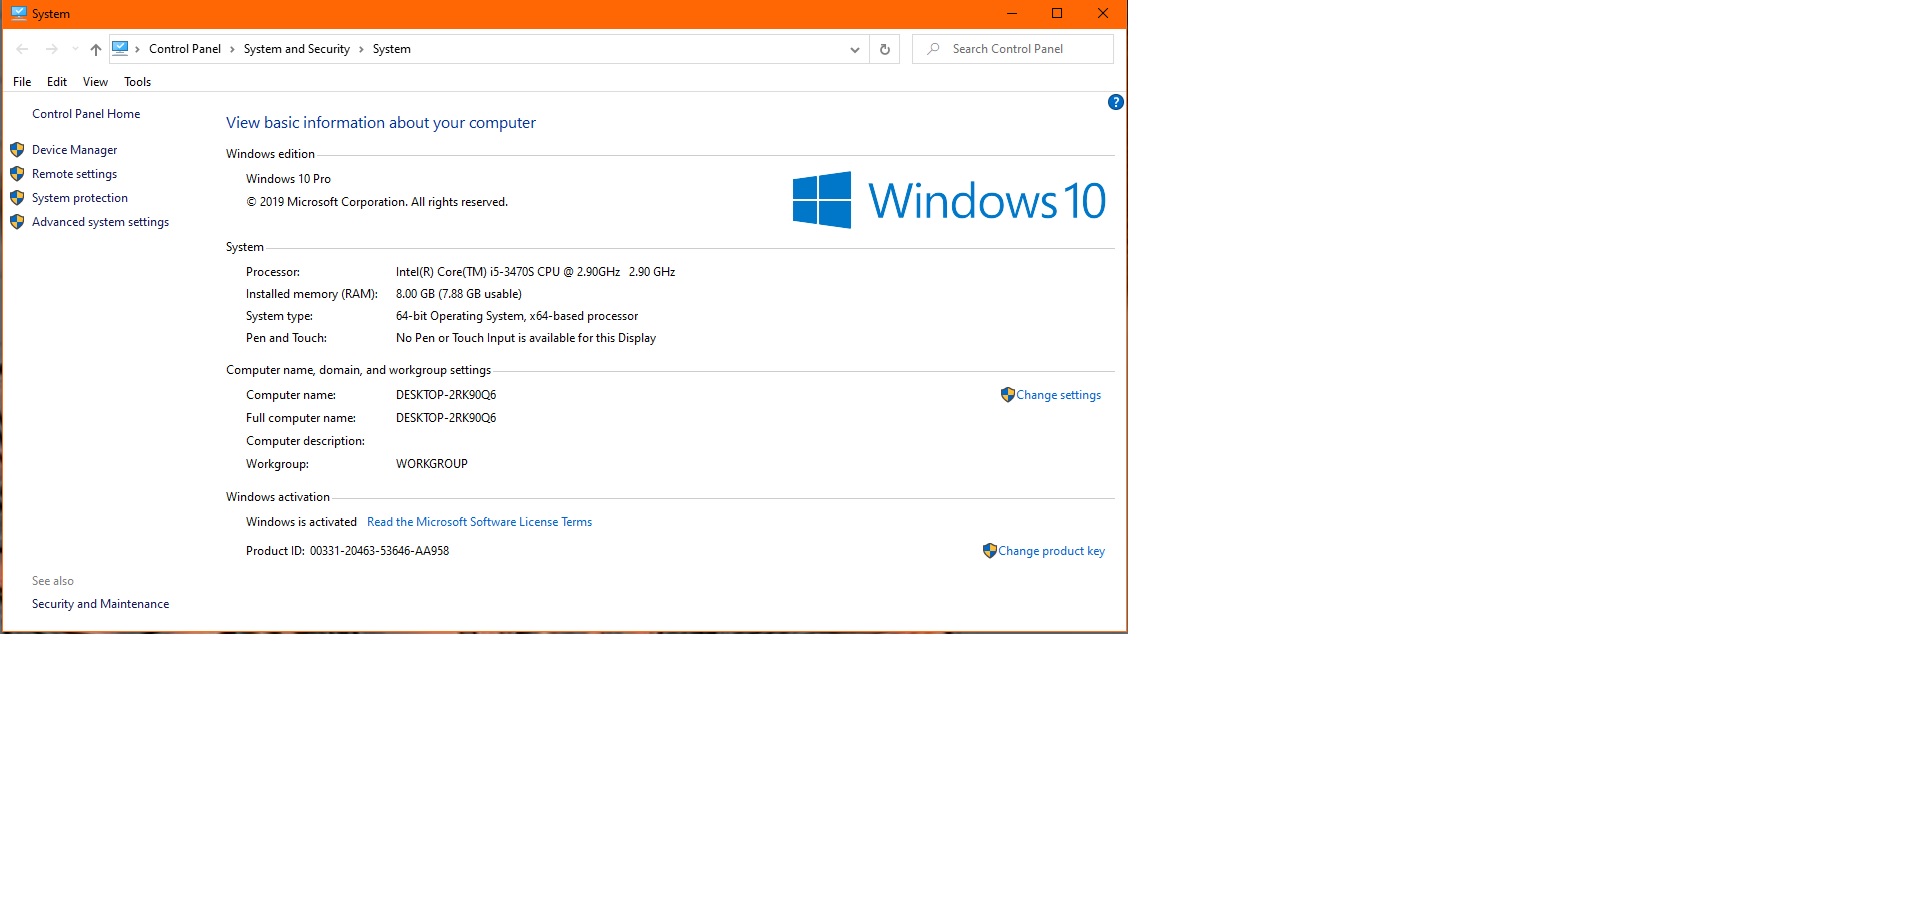Go up one level with Up arrow

pos(95,49)
